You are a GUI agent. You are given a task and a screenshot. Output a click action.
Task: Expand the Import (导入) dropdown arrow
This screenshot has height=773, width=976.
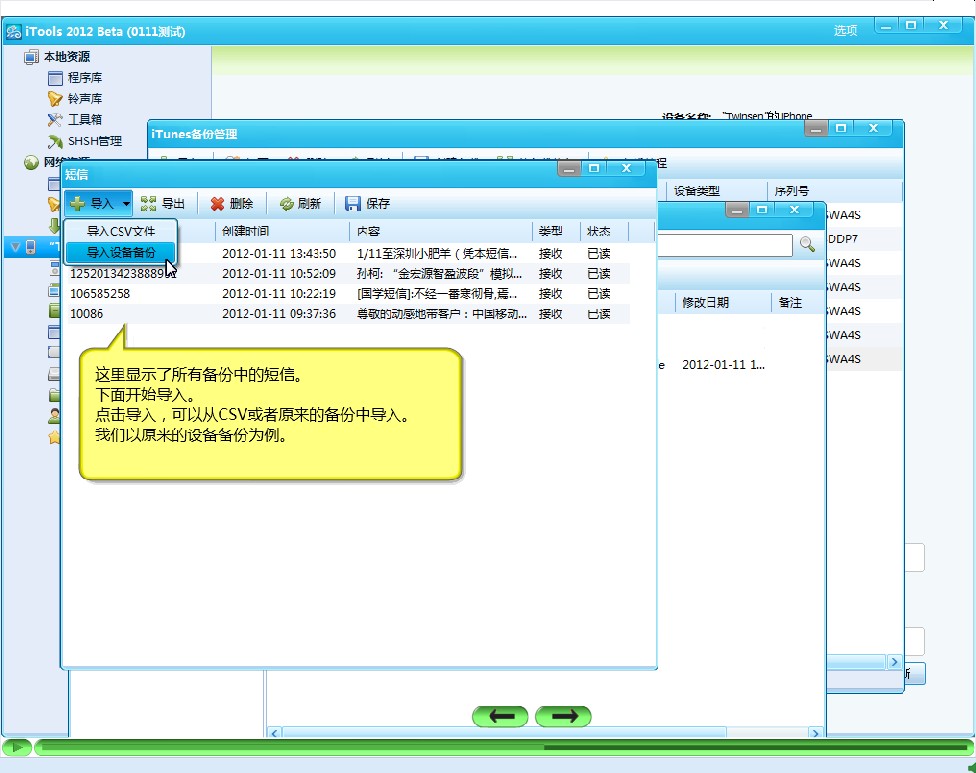(126, 204)
